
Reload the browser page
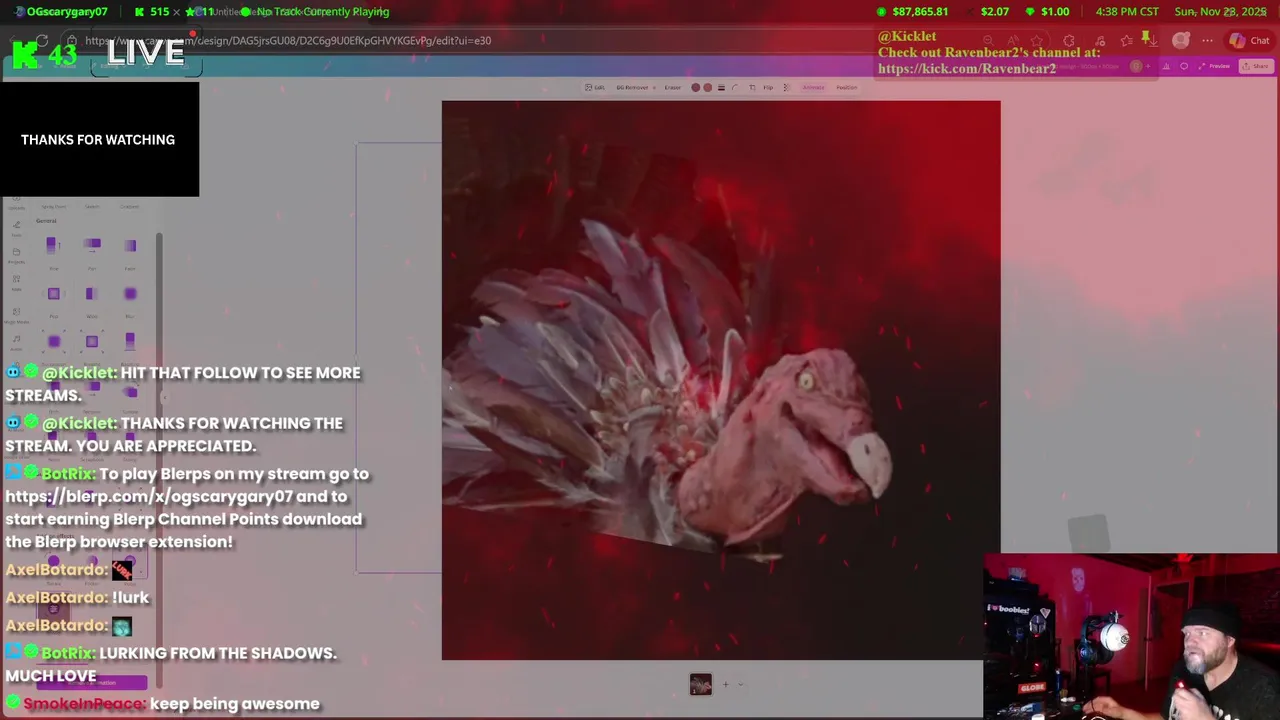pyautogui.click(x=42, y=41)
